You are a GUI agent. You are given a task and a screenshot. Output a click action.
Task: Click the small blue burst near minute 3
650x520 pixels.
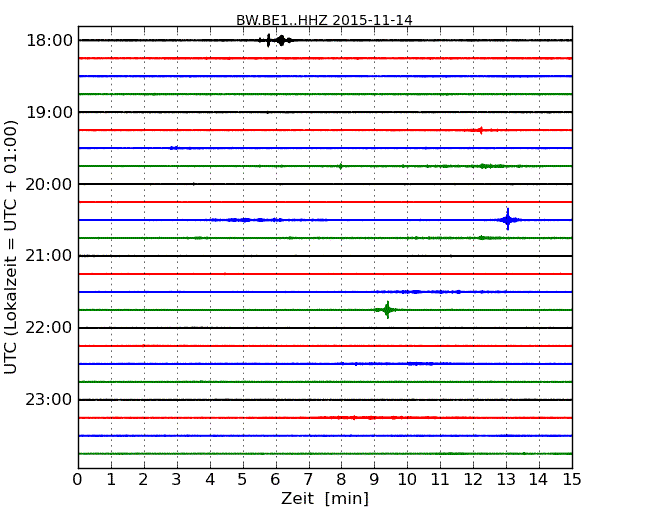click(174, 148)
